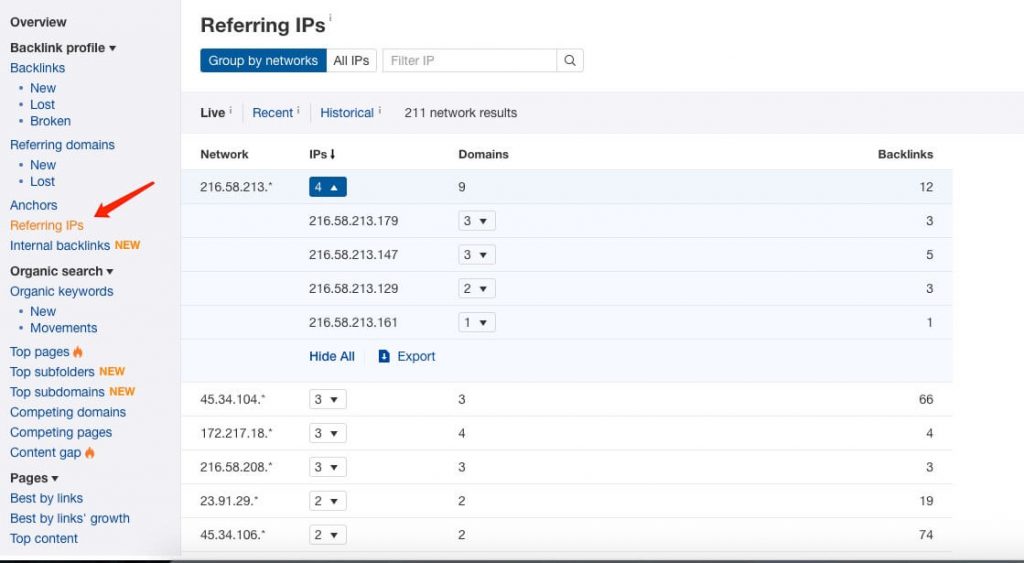Open Anchors in sidebar
Image resolution: width=1024 pixels, height=563 pixels.
[33, 205]
